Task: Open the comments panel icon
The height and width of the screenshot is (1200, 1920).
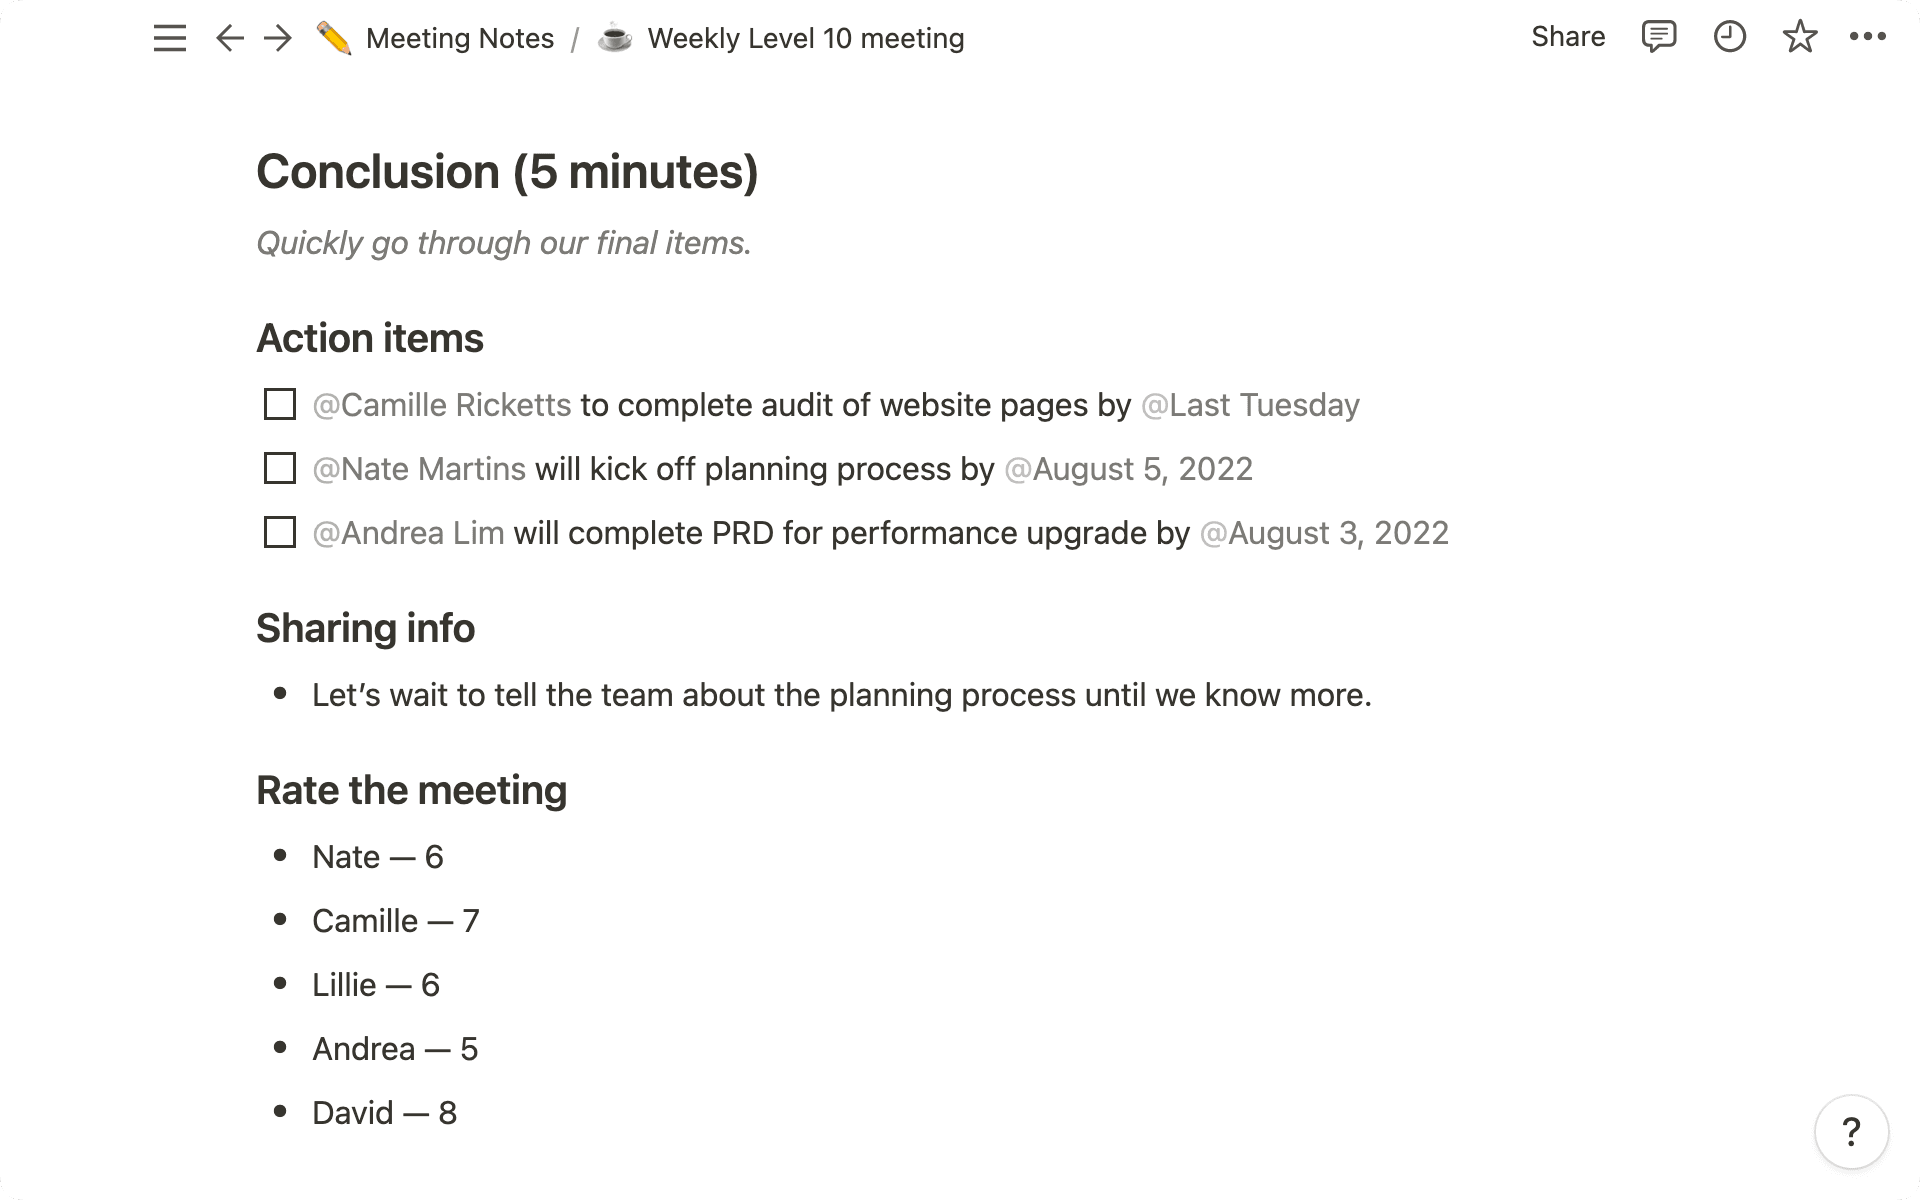Action: (x=1657, y=37)
